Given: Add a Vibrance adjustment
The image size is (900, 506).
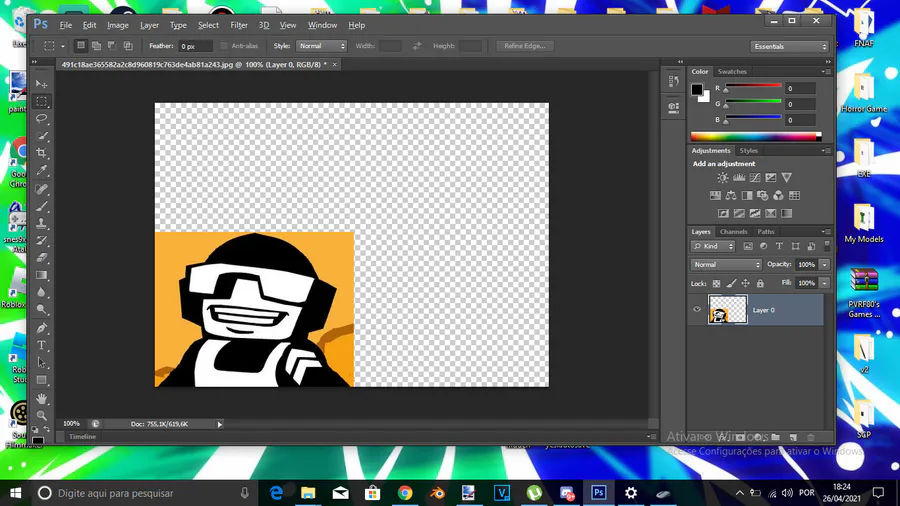Looking at the screenshot, I should pyautogui.click(x=787, y=178).
